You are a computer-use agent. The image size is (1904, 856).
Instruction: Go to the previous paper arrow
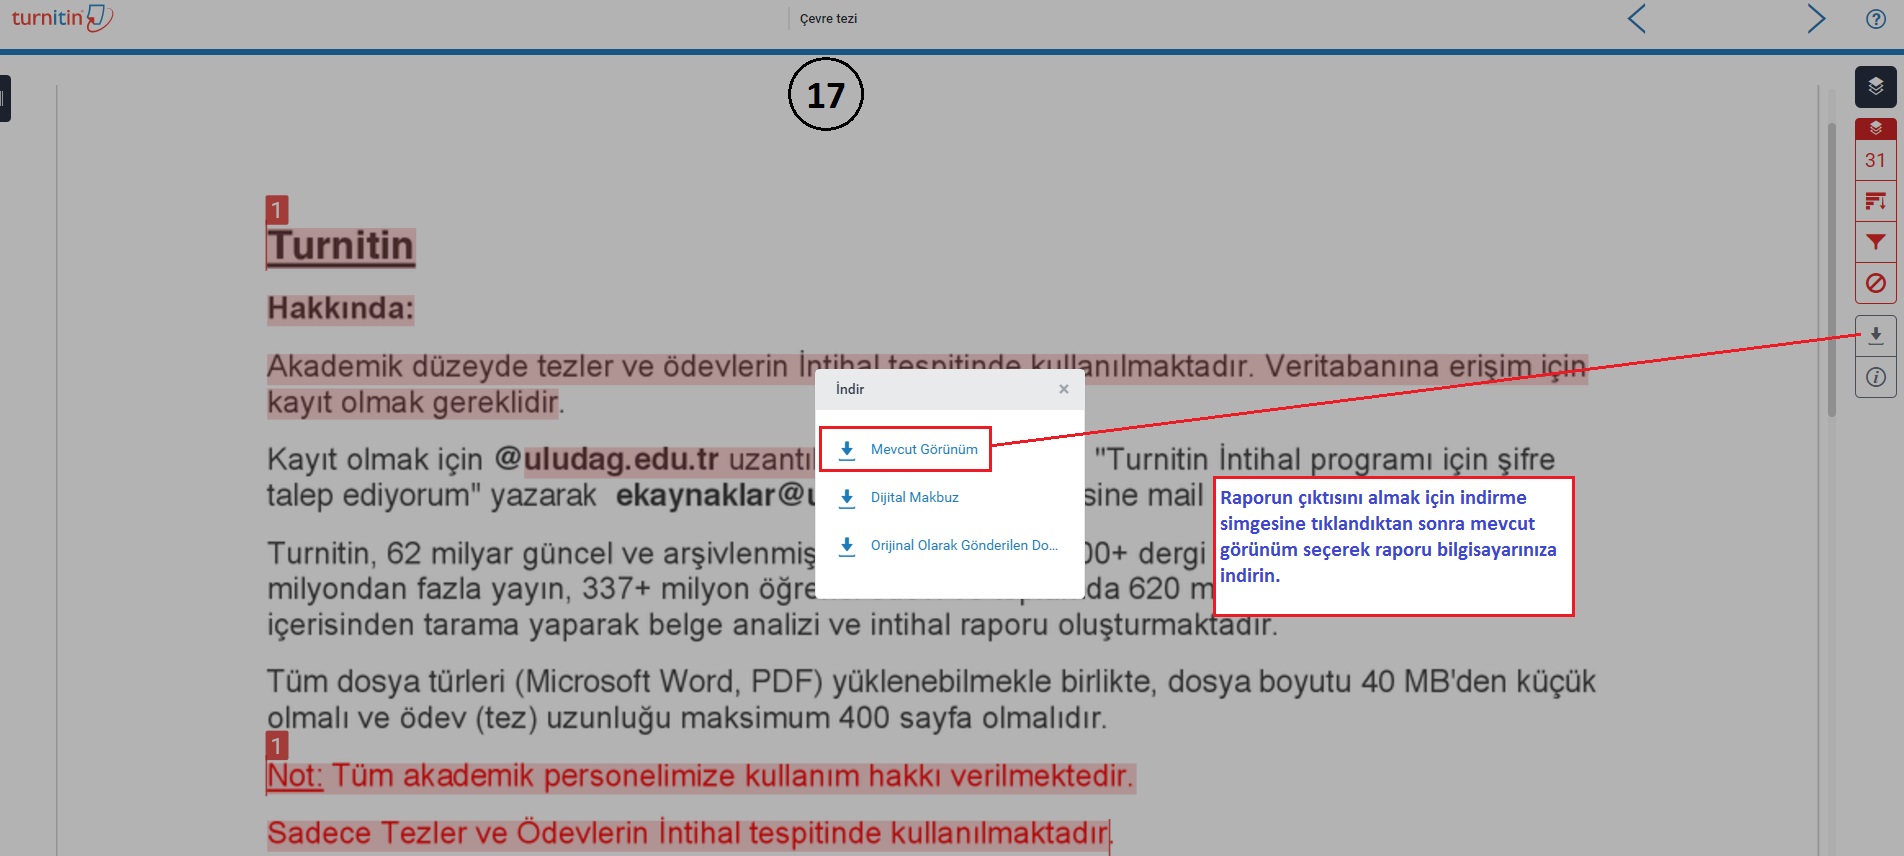[x=1636, y=18]
